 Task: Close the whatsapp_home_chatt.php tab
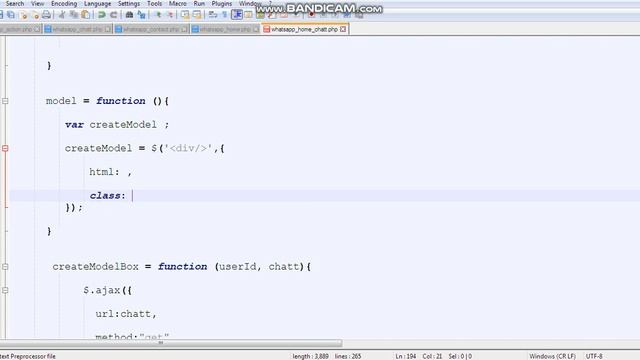(343, 29)
